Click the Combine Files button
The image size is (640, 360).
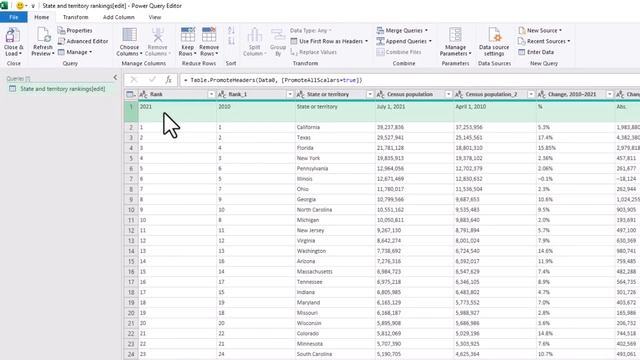399,52
